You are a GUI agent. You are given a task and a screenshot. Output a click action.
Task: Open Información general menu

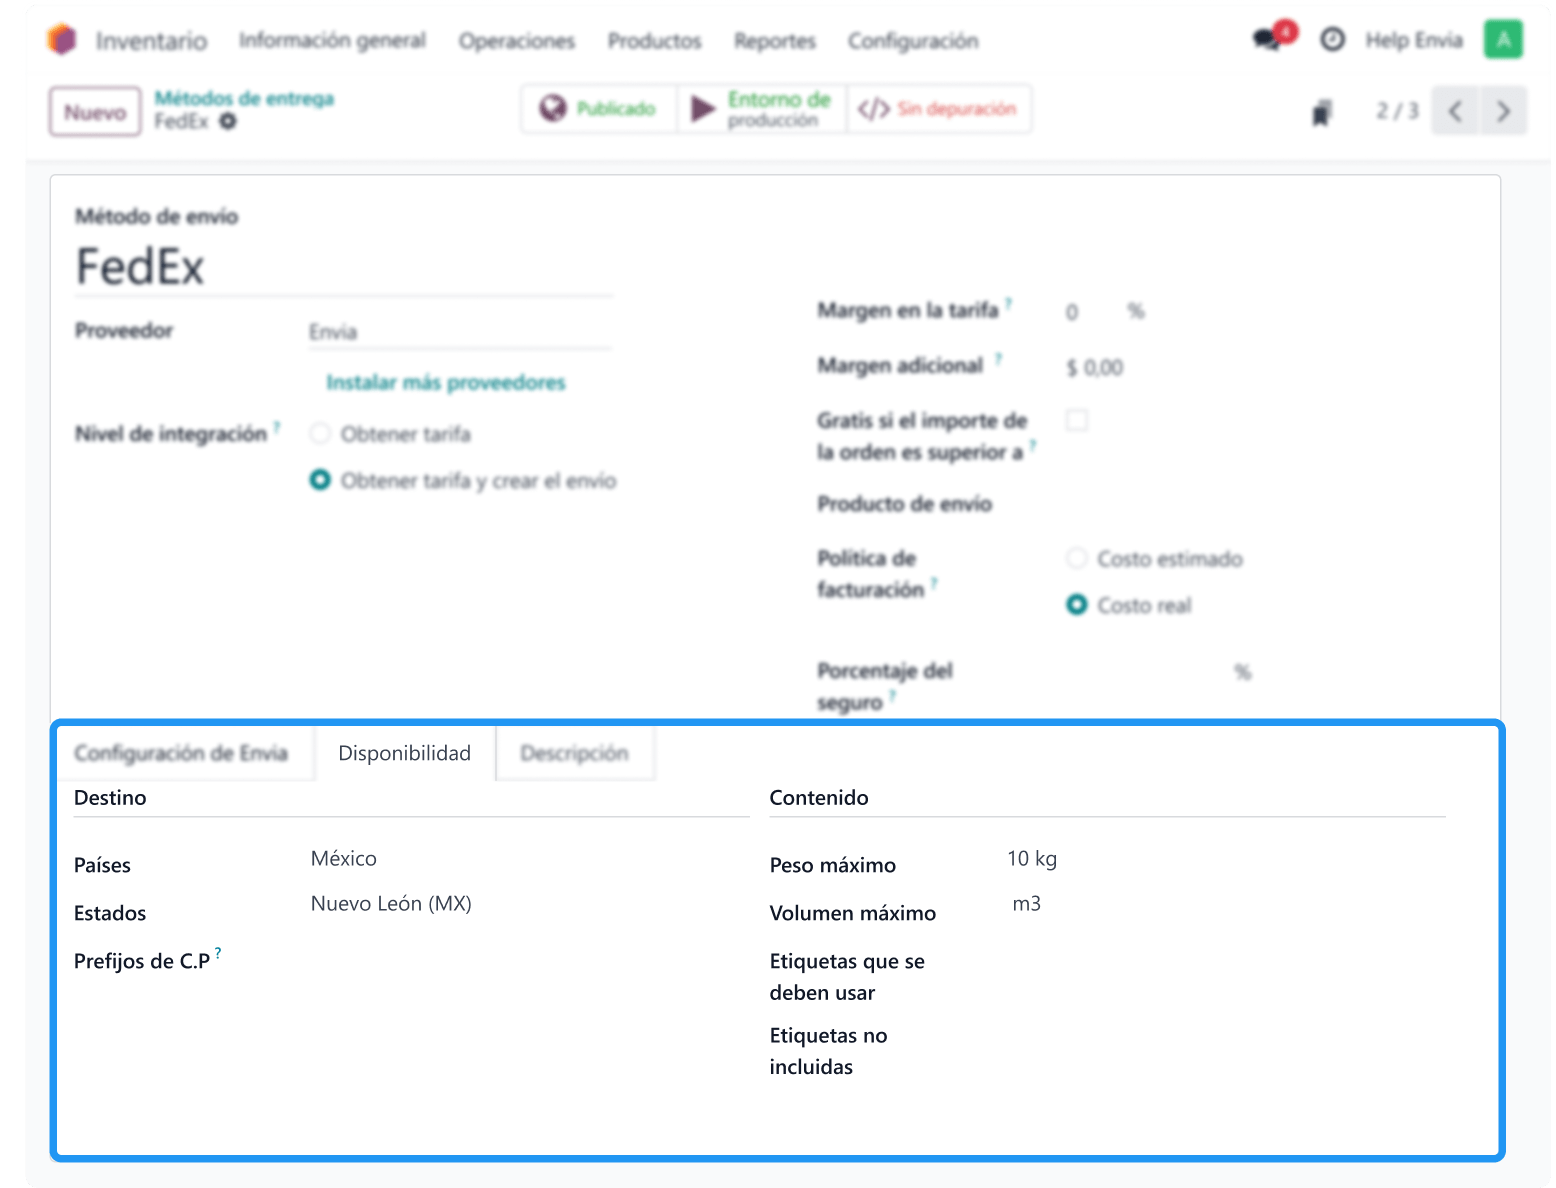coord(332,40)
